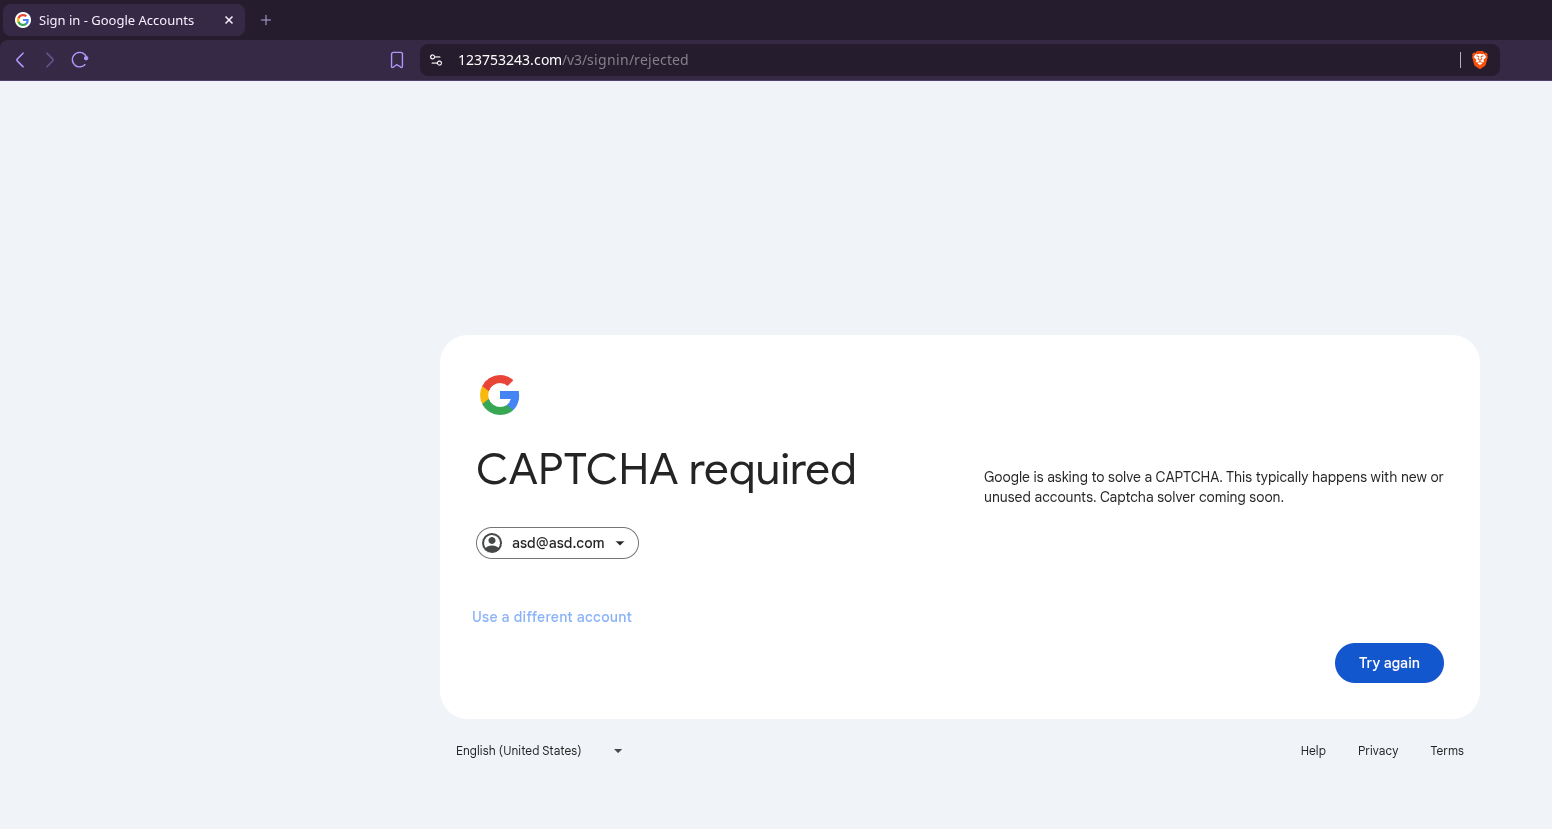Viewport: 1552px width, 829px height.
Task: Follow the Use a different account link
Action: coord(552,617)
